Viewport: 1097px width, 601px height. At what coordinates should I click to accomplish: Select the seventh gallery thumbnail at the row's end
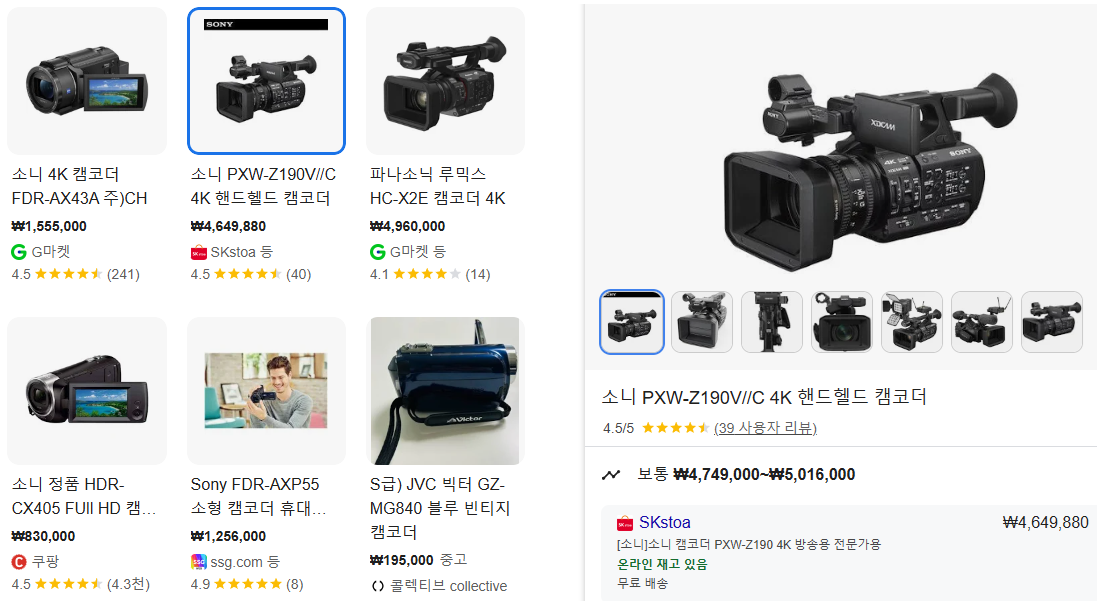click(x=1052, y=322)
